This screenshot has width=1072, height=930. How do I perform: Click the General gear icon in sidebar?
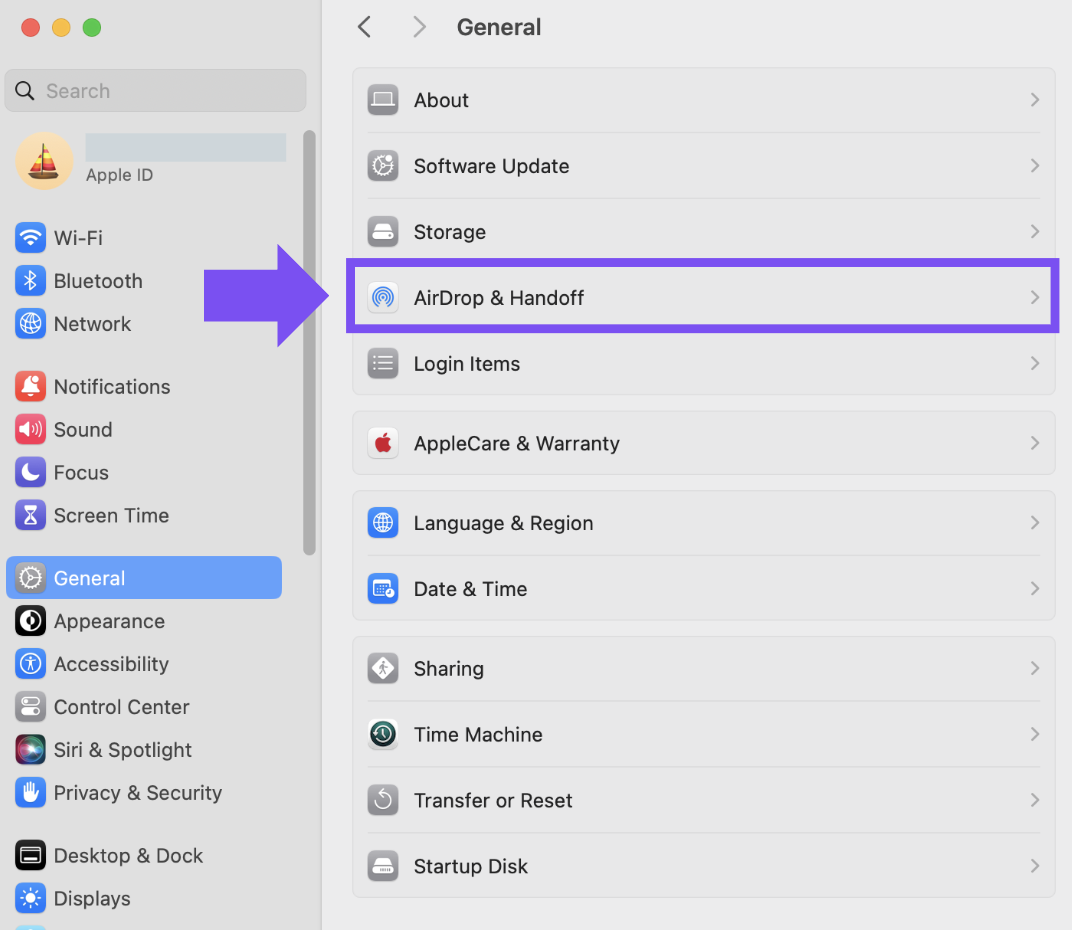tap(30, 578)
